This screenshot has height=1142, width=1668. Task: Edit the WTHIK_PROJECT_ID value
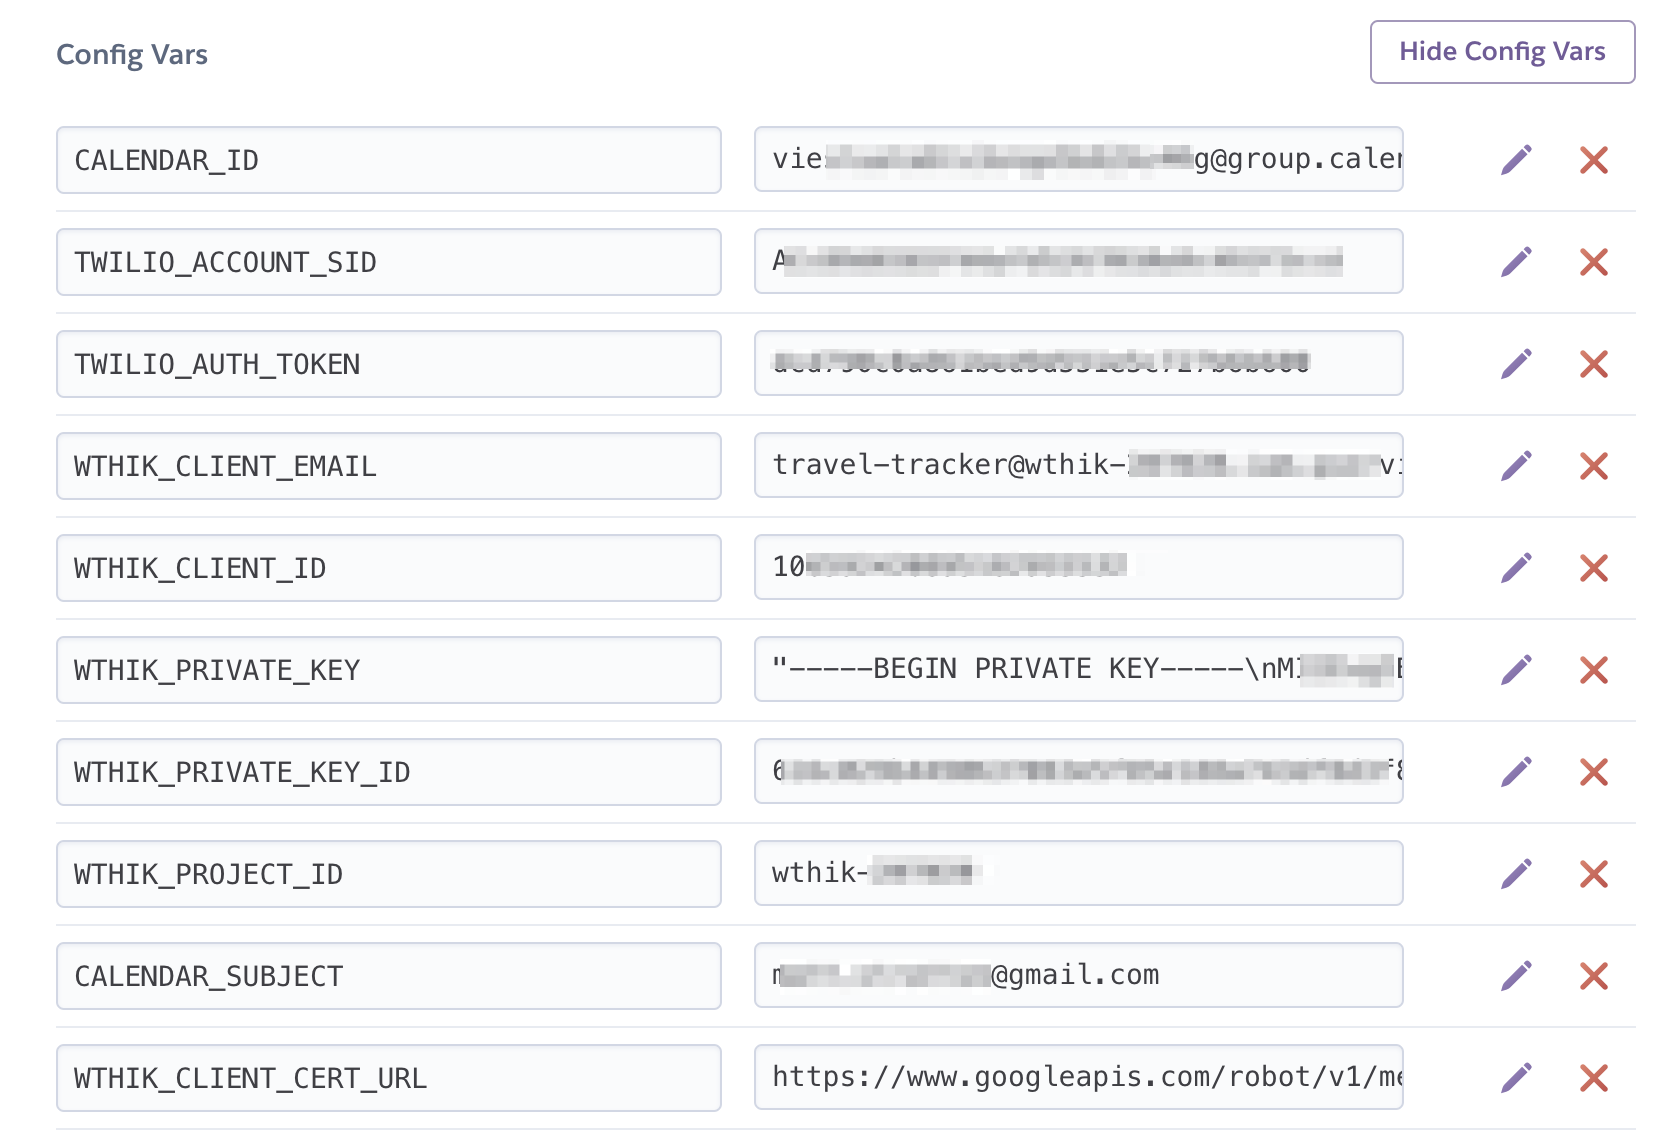point(1518,873)
